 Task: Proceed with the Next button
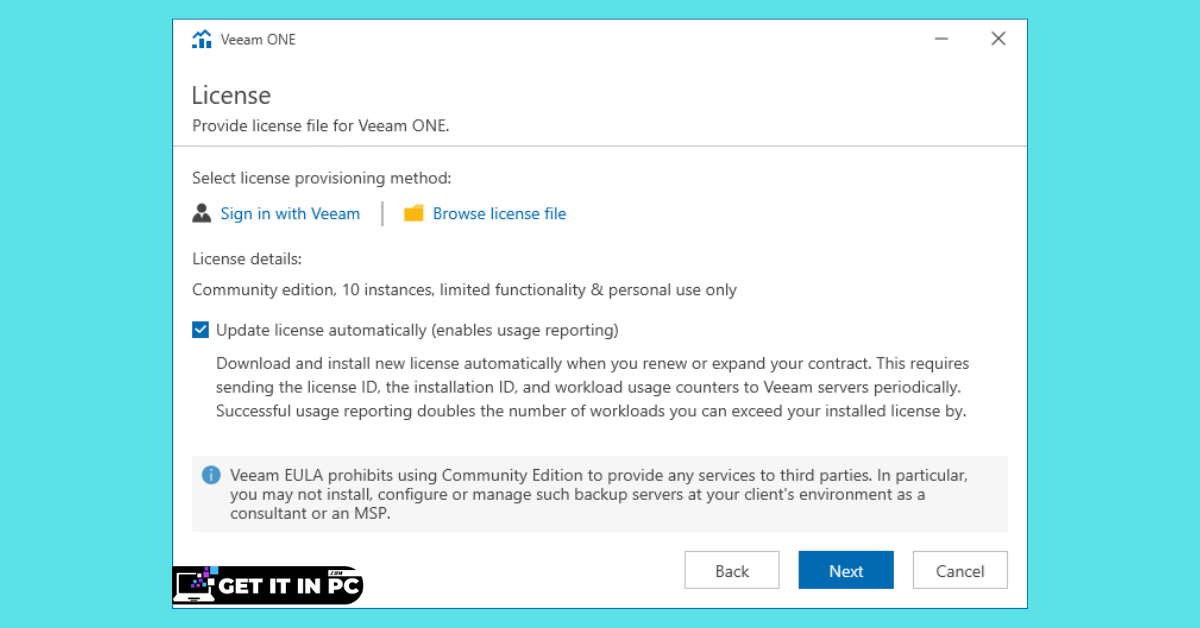pos(846,570)
